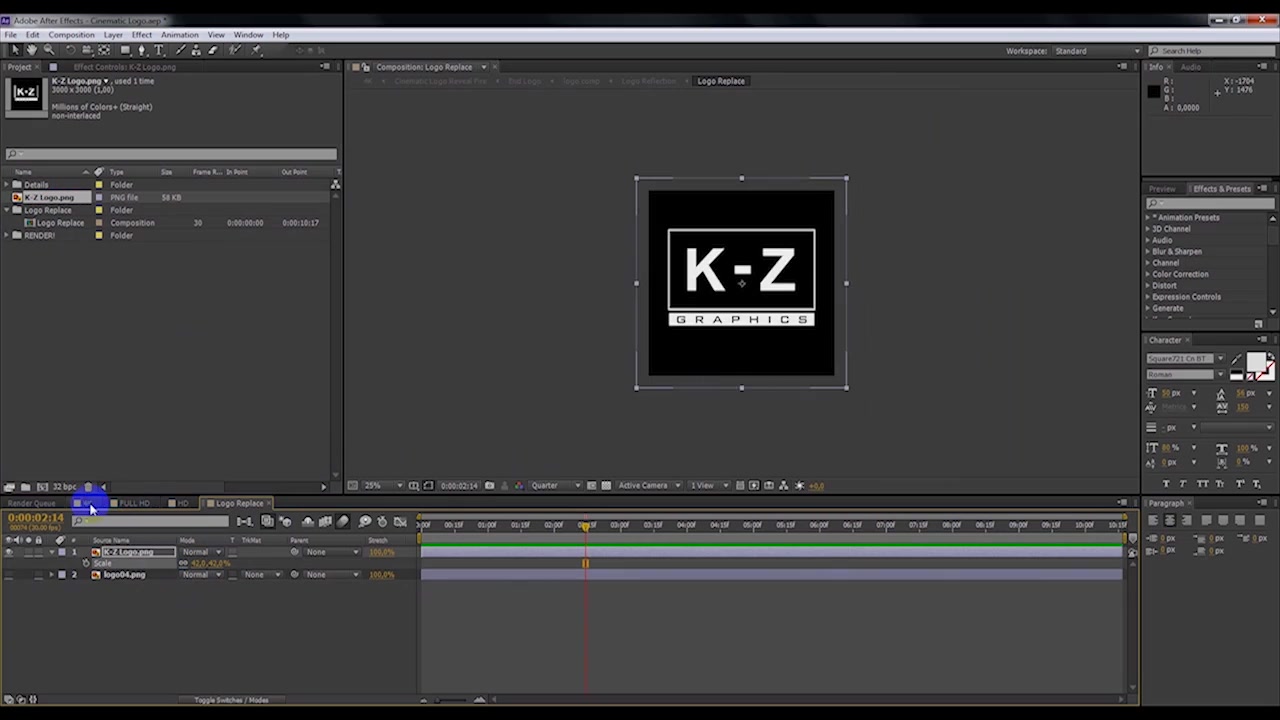This screenshot has height=720, width=1280.
Task: Expand the RENDER! folder
Action: click(x=6, y=236)
